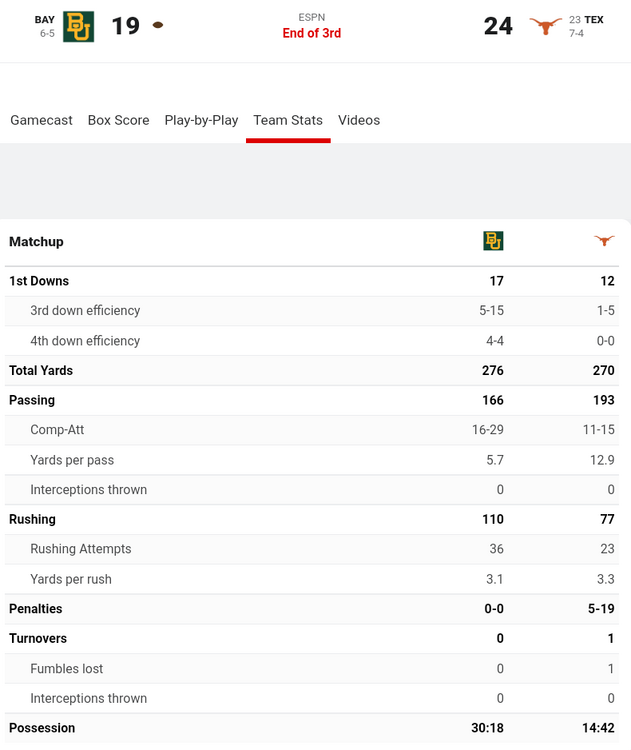Click the Possession row label
Screen dimensions: 631x750
coord(42,728)
